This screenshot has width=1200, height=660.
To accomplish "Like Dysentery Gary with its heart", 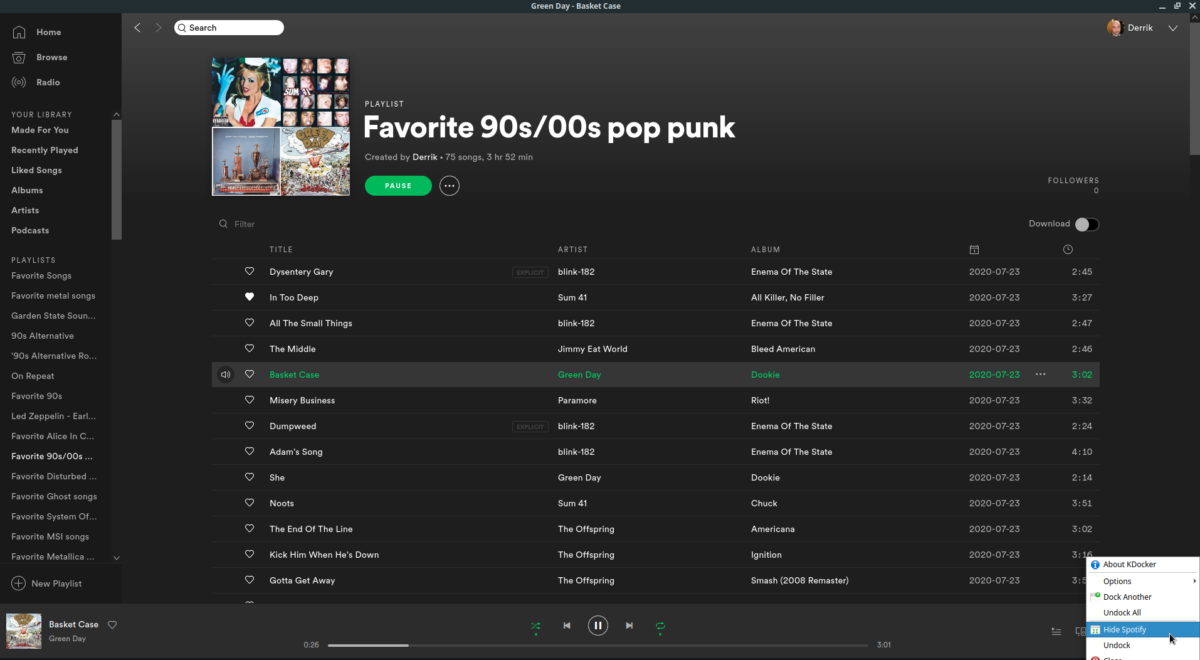I will pos(250,272).
